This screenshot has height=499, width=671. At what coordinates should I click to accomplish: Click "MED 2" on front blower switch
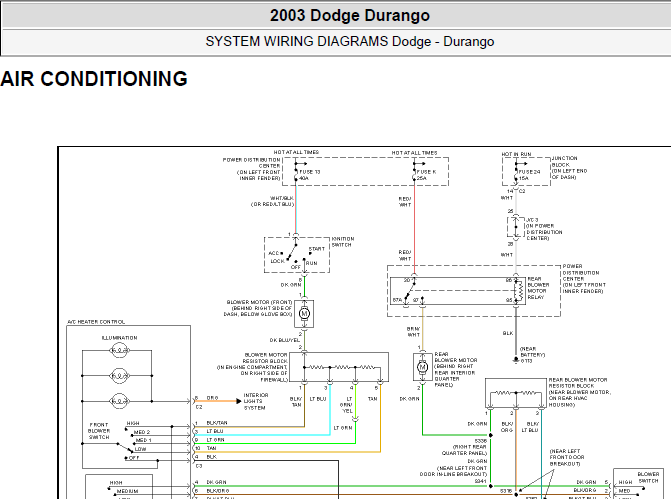pos(142,432)
